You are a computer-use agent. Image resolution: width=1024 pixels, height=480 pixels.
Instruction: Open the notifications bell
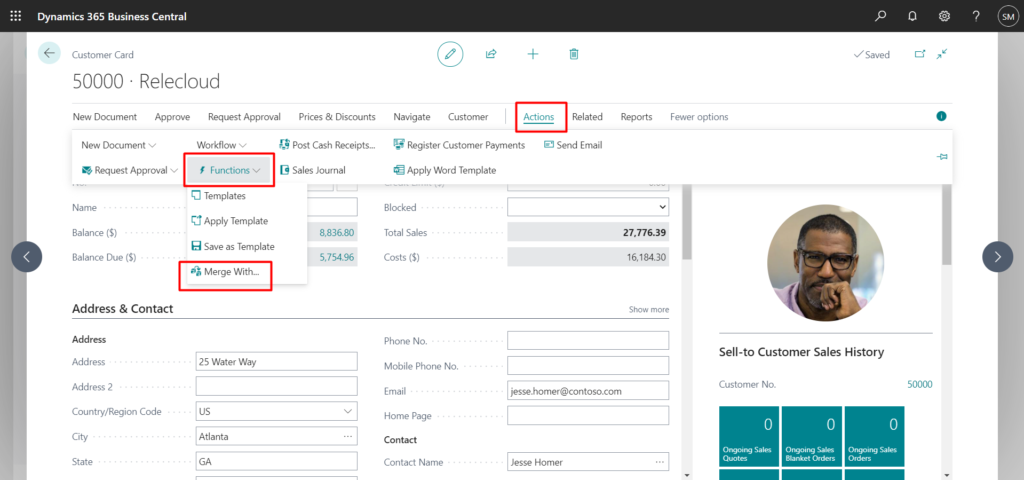912,16
